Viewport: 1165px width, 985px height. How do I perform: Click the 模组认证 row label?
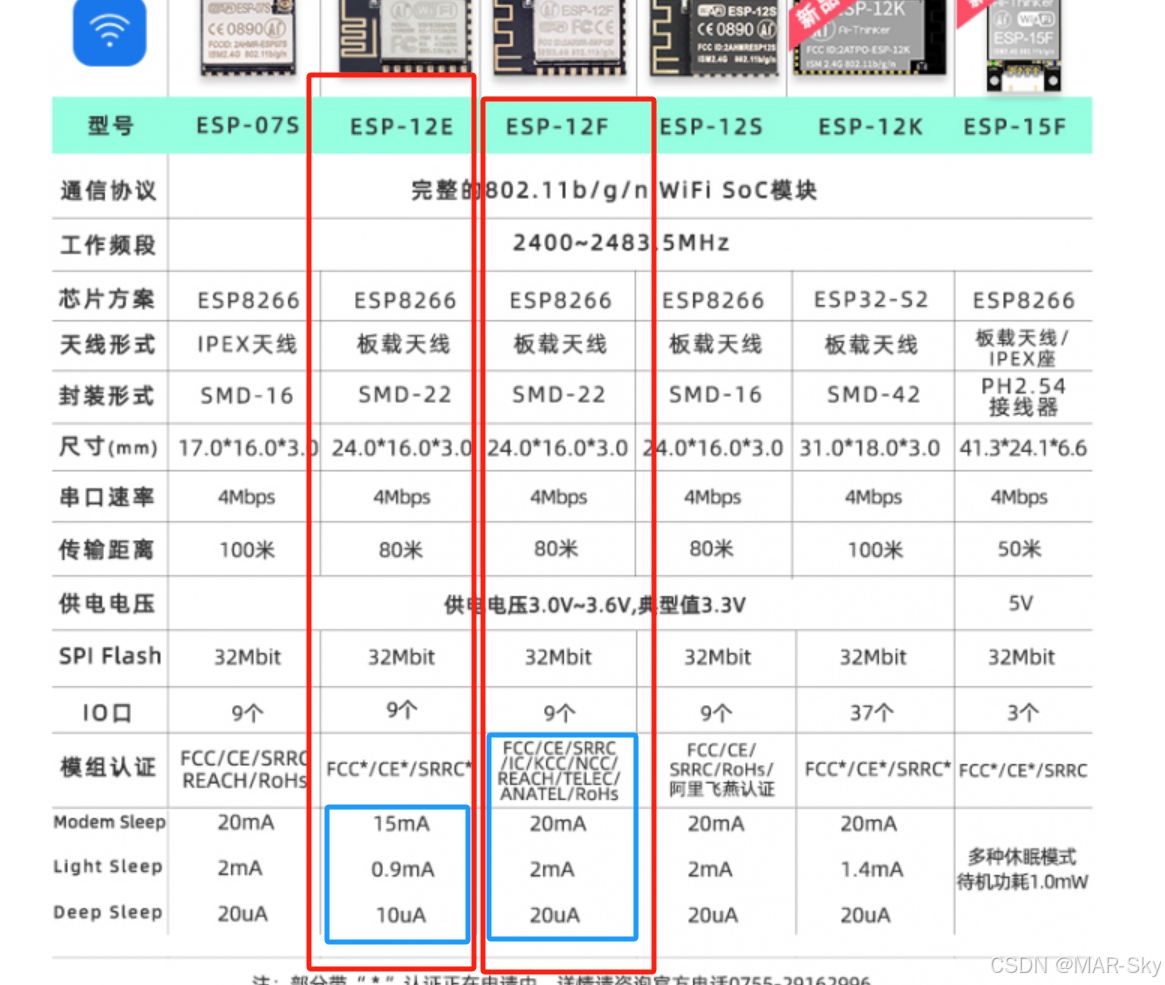click(108, 767)
